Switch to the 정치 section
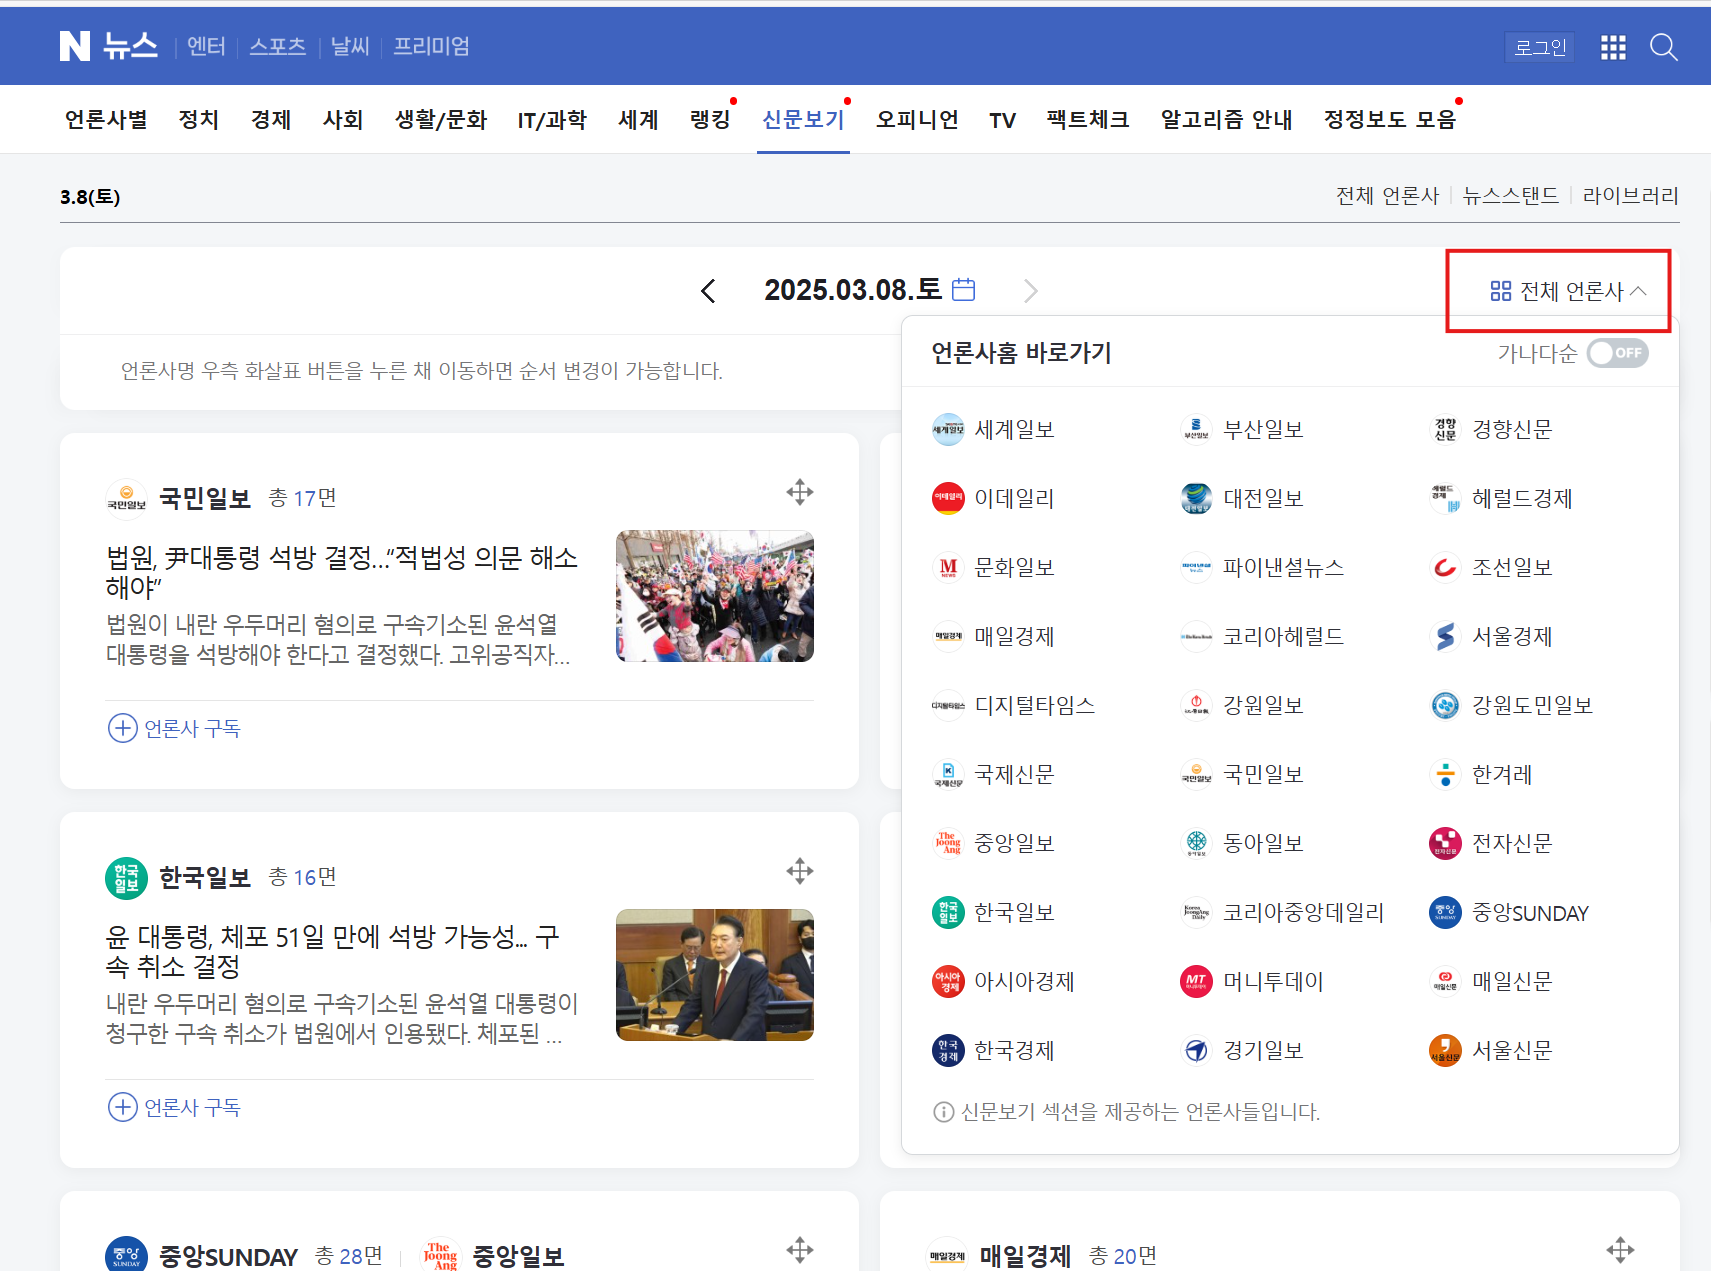This screenshot has height=1271, width=1711. coord(198,120)
